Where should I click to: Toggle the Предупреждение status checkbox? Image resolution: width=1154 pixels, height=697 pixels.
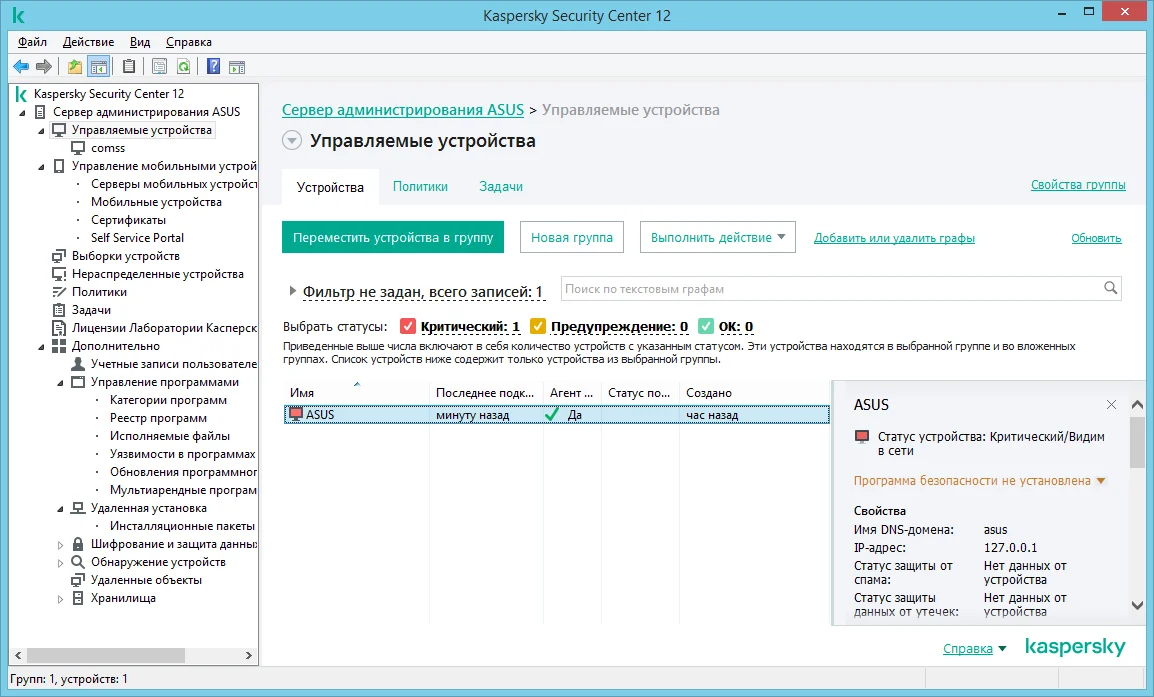click(538, 326)
